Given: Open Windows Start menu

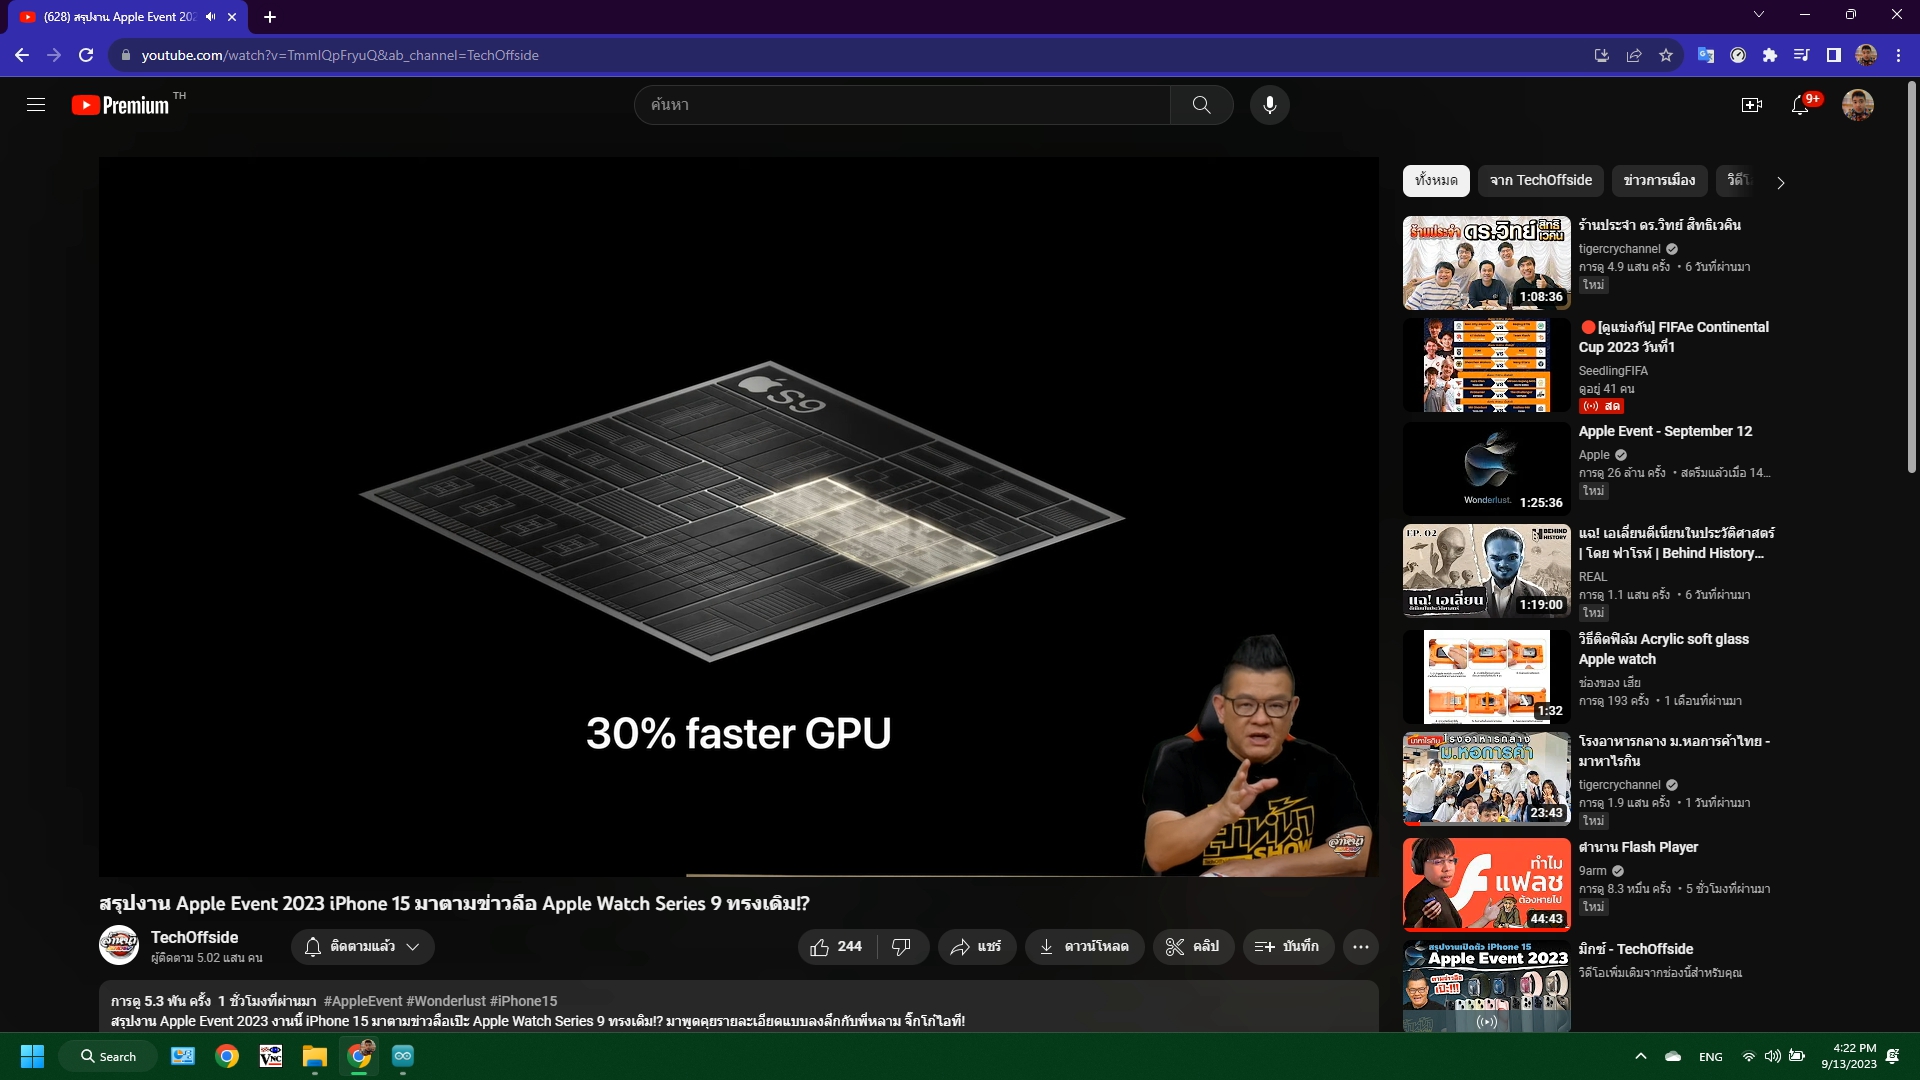Looking at the screenshot, I should (x=32, y=1056).
